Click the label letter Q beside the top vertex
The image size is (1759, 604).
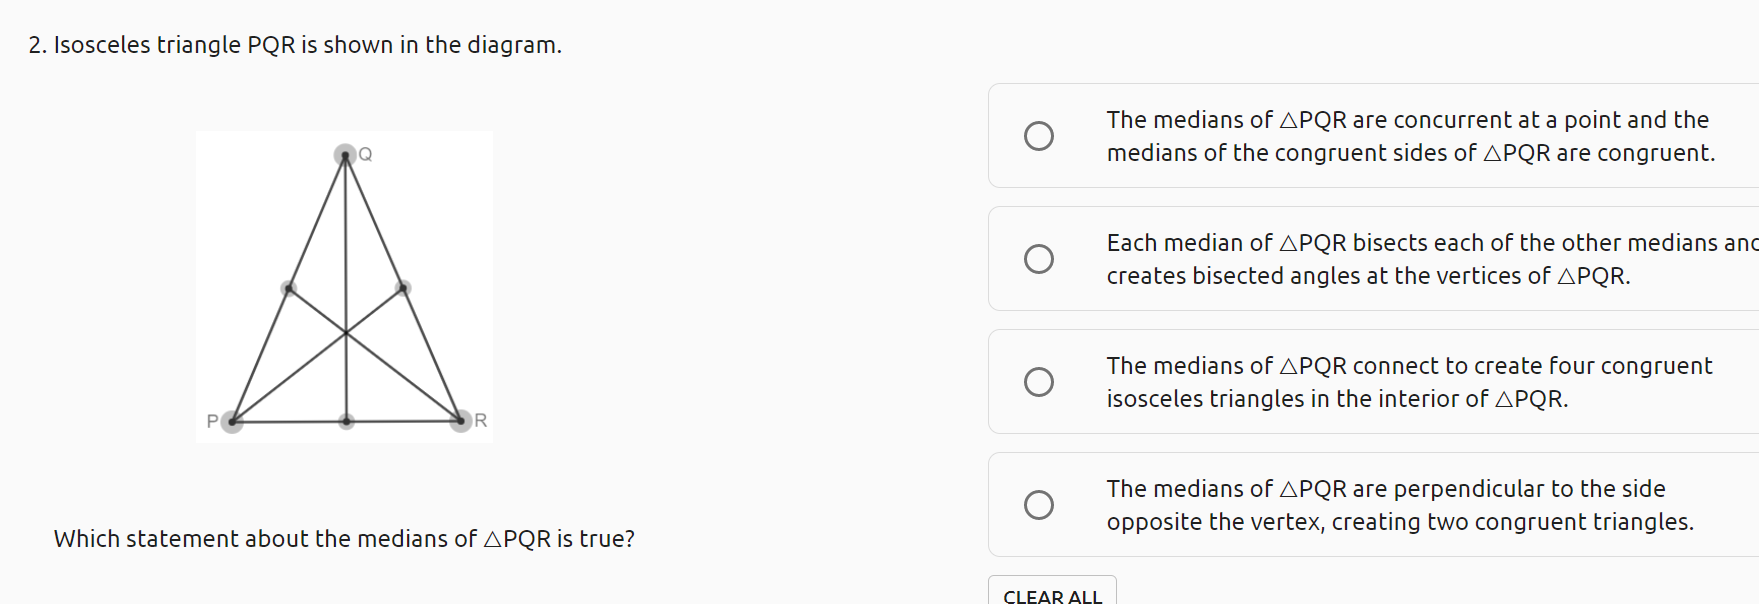point(365,154)
